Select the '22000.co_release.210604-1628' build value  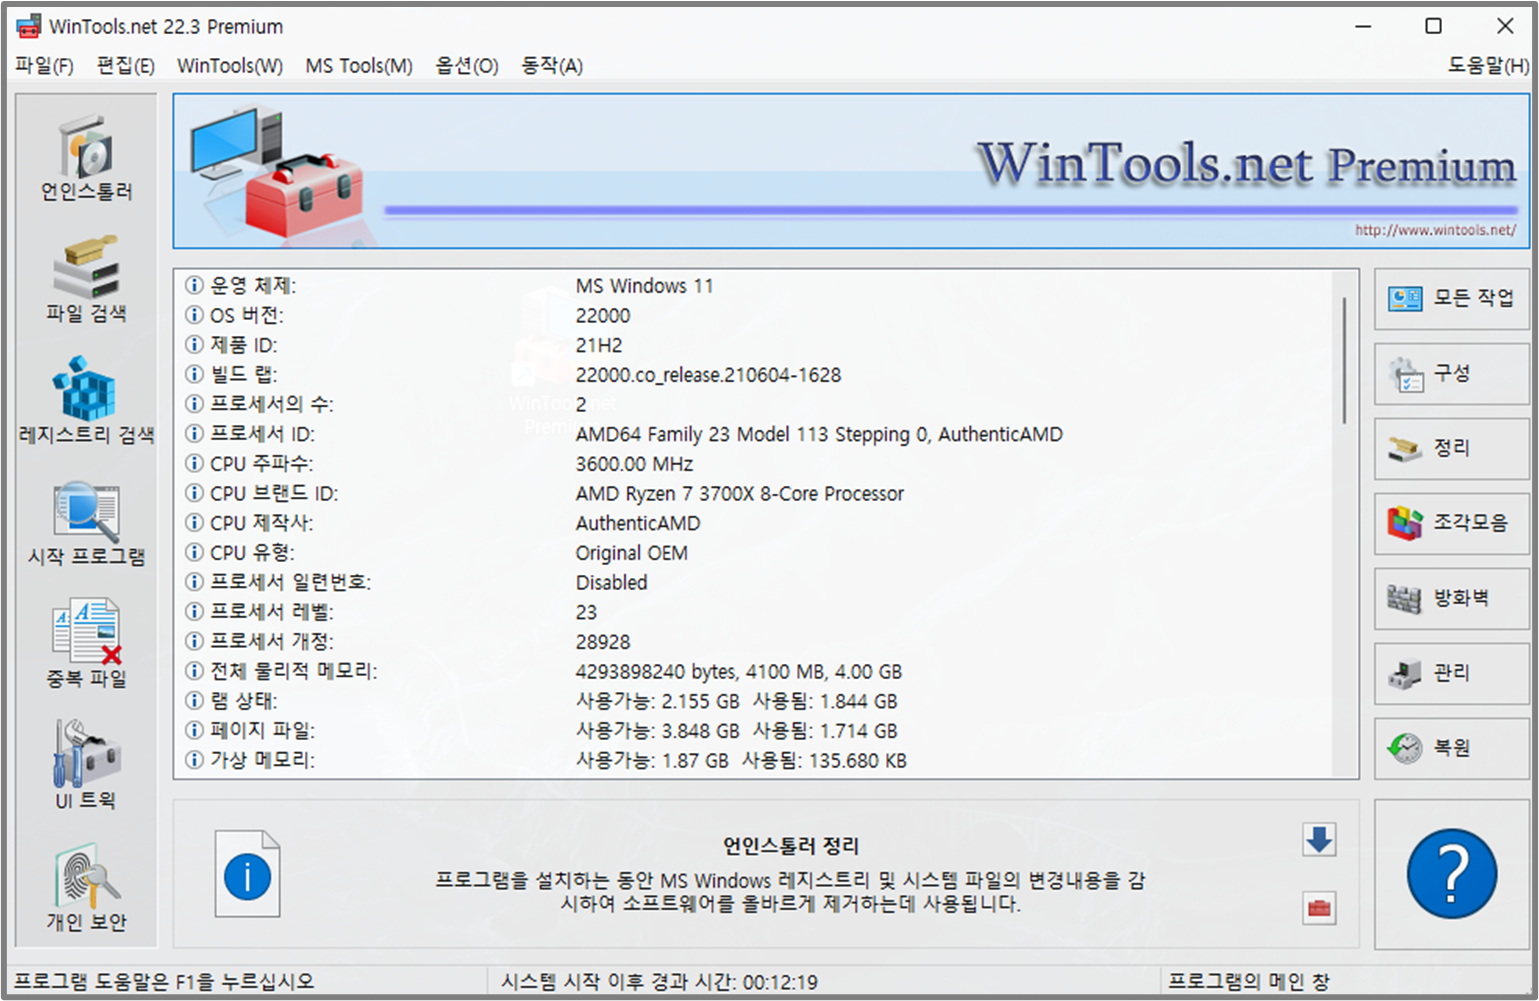point(708,375)
